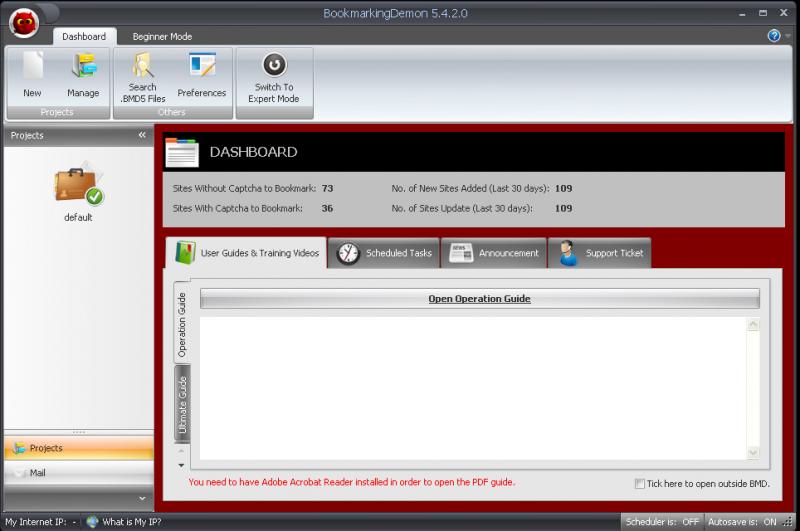Click the globe icon in the status bar
This screenshot has height=531, width=800.
point(92,522)
